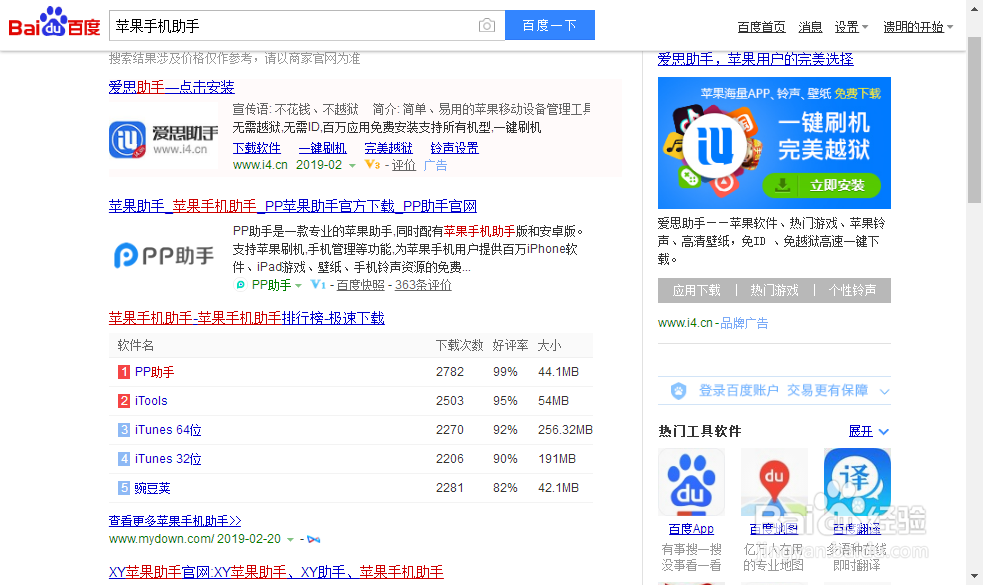Screen dimensions: 983x585
Task: Open 363条评价 link
Action: click(423, 285)
